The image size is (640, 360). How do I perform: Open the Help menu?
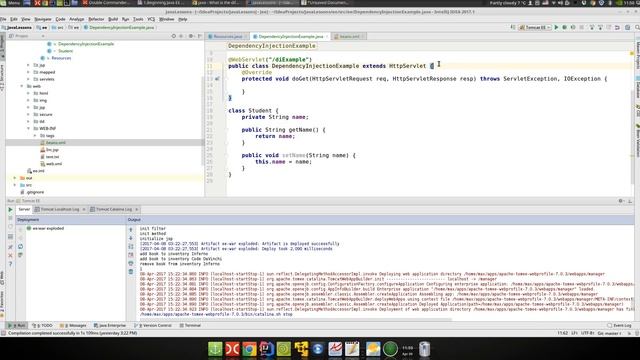pyautogui.click(x=183, y=19)
